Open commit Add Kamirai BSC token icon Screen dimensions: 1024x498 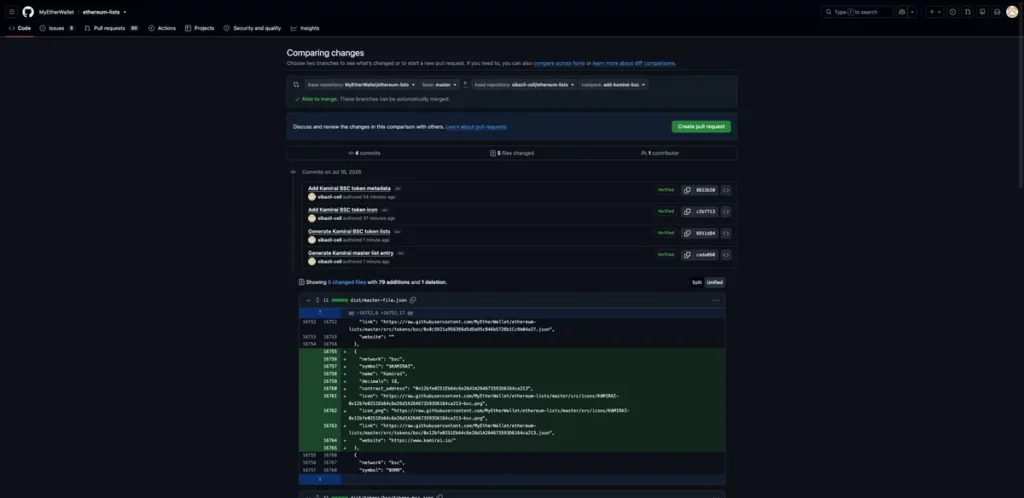pos(343,210)
